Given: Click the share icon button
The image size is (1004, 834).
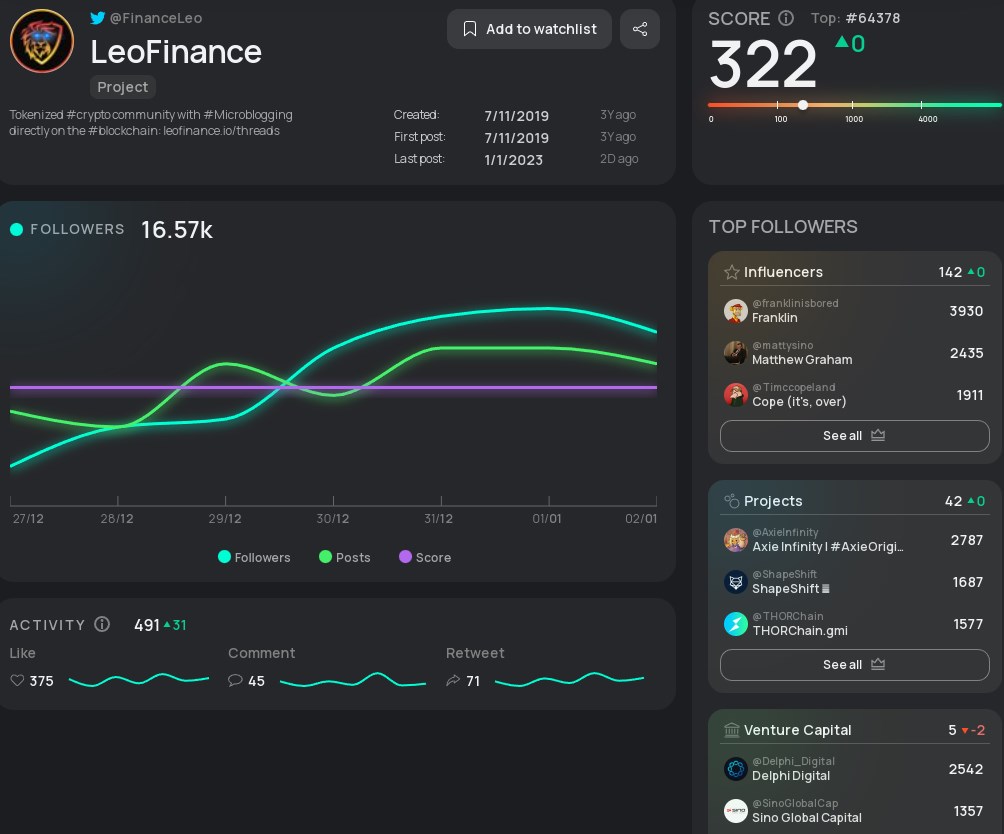Looking at the screenshot, I should [x=640, y=29].
